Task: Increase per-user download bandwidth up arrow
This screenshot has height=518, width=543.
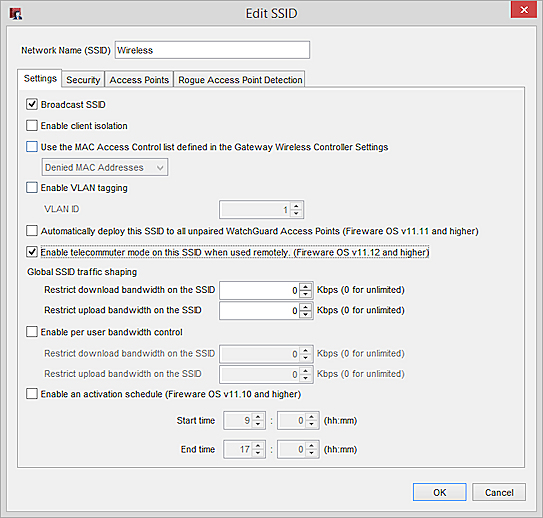Action: click(305, 350)
